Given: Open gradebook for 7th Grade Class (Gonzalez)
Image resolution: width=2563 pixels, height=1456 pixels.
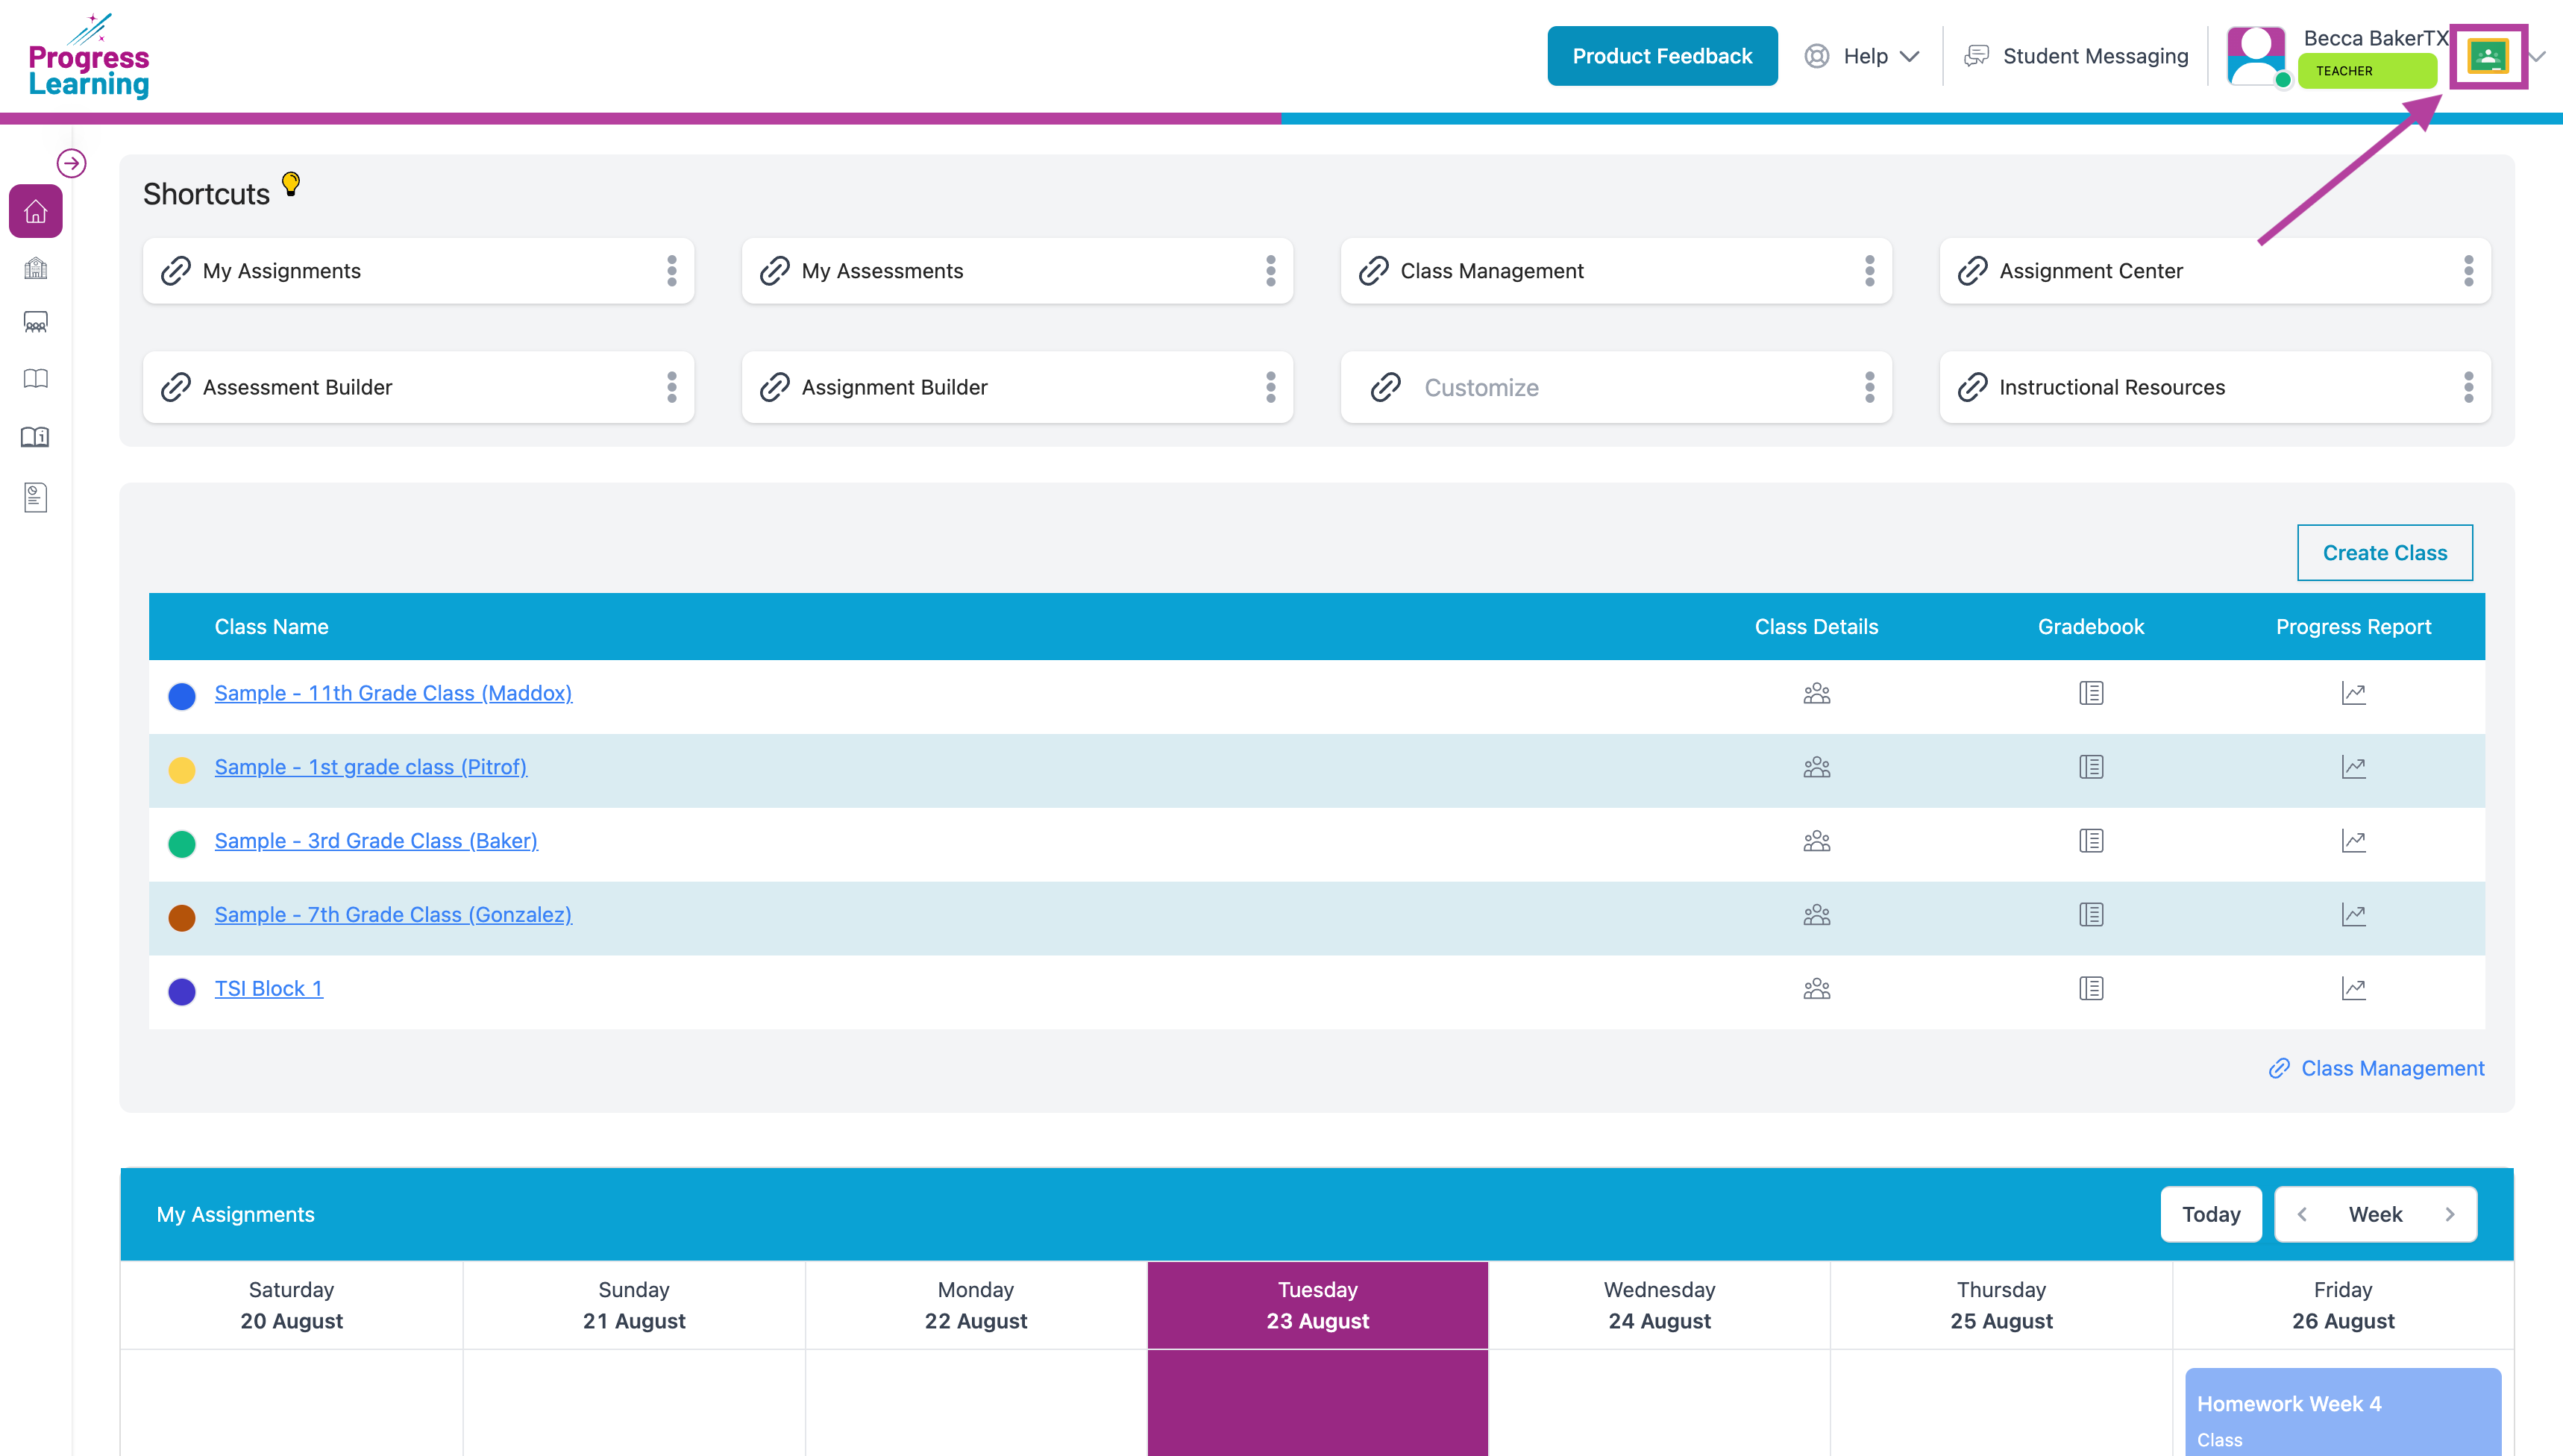Looking at the screenshot, I should [x=2091, y=915].
